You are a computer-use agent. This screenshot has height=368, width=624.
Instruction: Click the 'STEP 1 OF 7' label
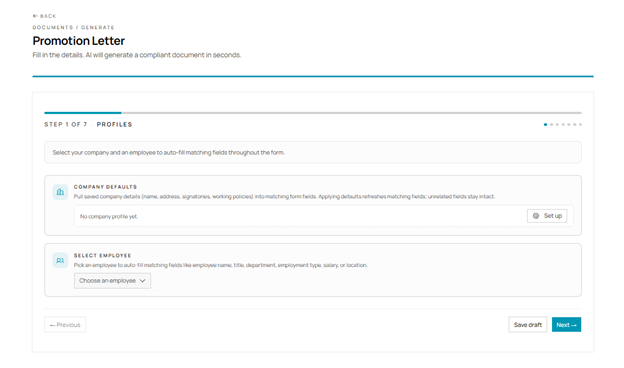pyautogui.click(x=66, y=125)
